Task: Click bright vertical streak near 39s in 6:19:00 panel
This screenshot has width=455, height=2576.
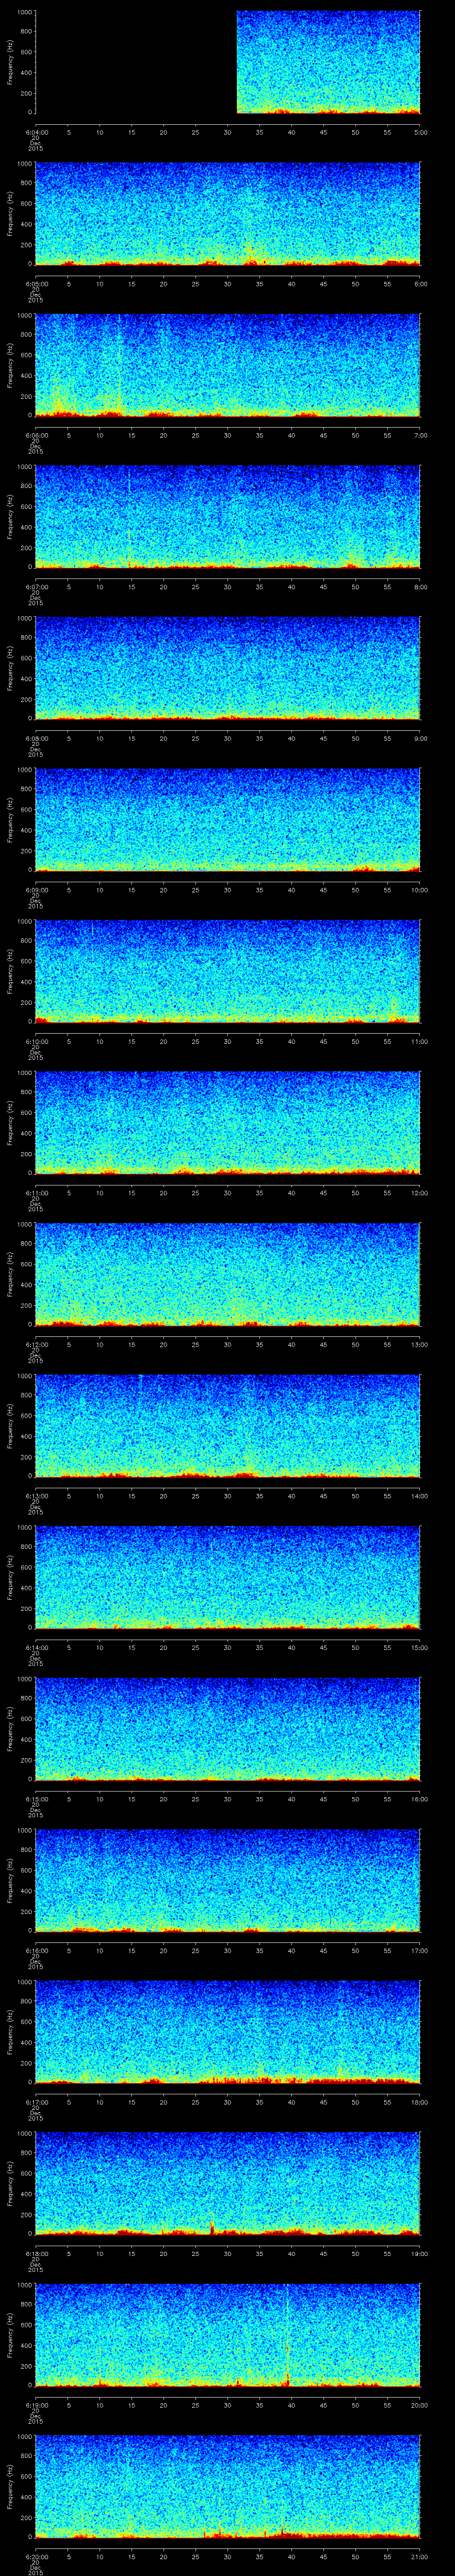Action: pyautogui.click(x=288, y=2335)
